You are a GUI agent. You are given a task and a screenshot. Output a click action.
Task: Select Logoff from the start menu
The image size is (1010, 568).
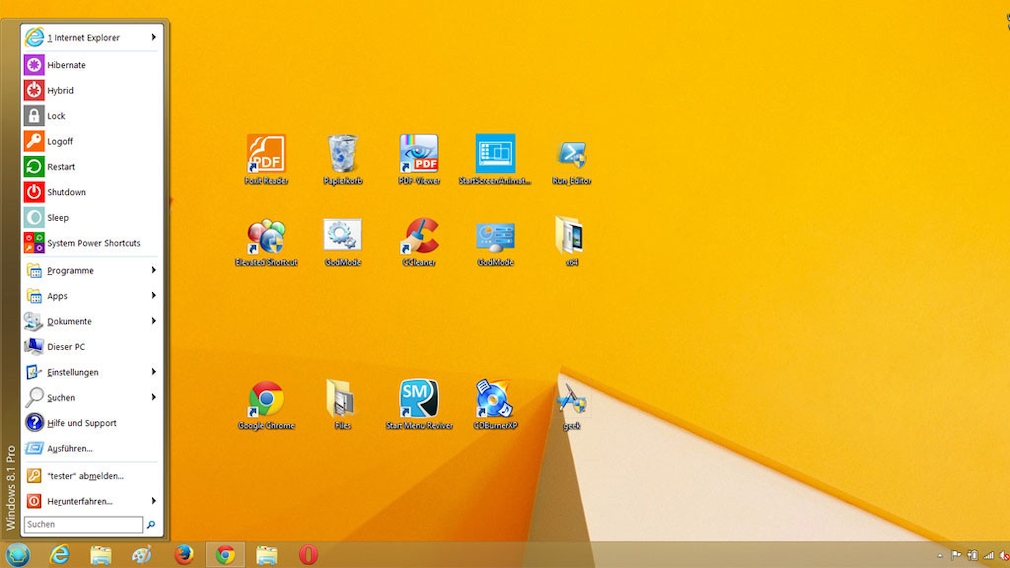(91, 141)
